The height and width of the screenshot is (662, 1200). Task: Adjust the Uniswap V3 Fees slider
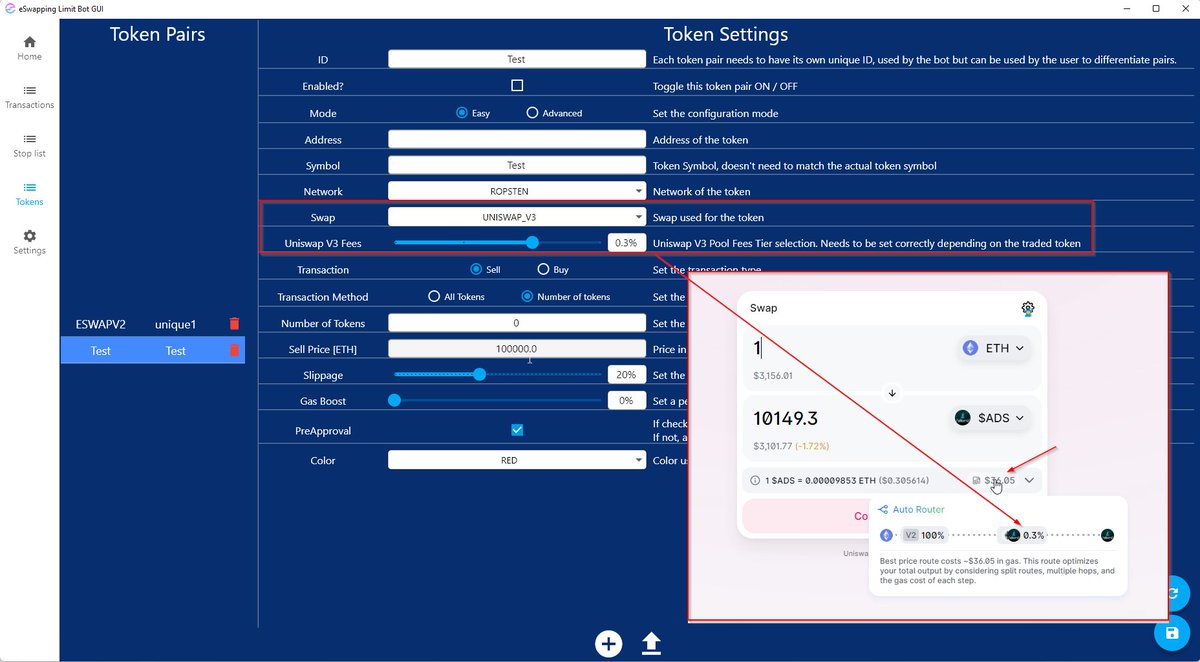pyautogui.click(x=532, y=242)
